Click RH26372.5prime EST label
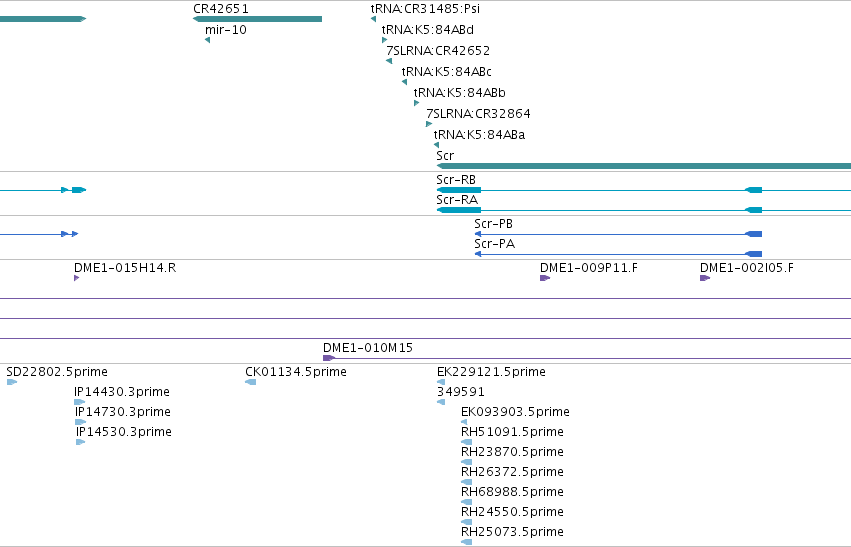Viewport: 851px width, 547px height. click(x=512, y=472)
